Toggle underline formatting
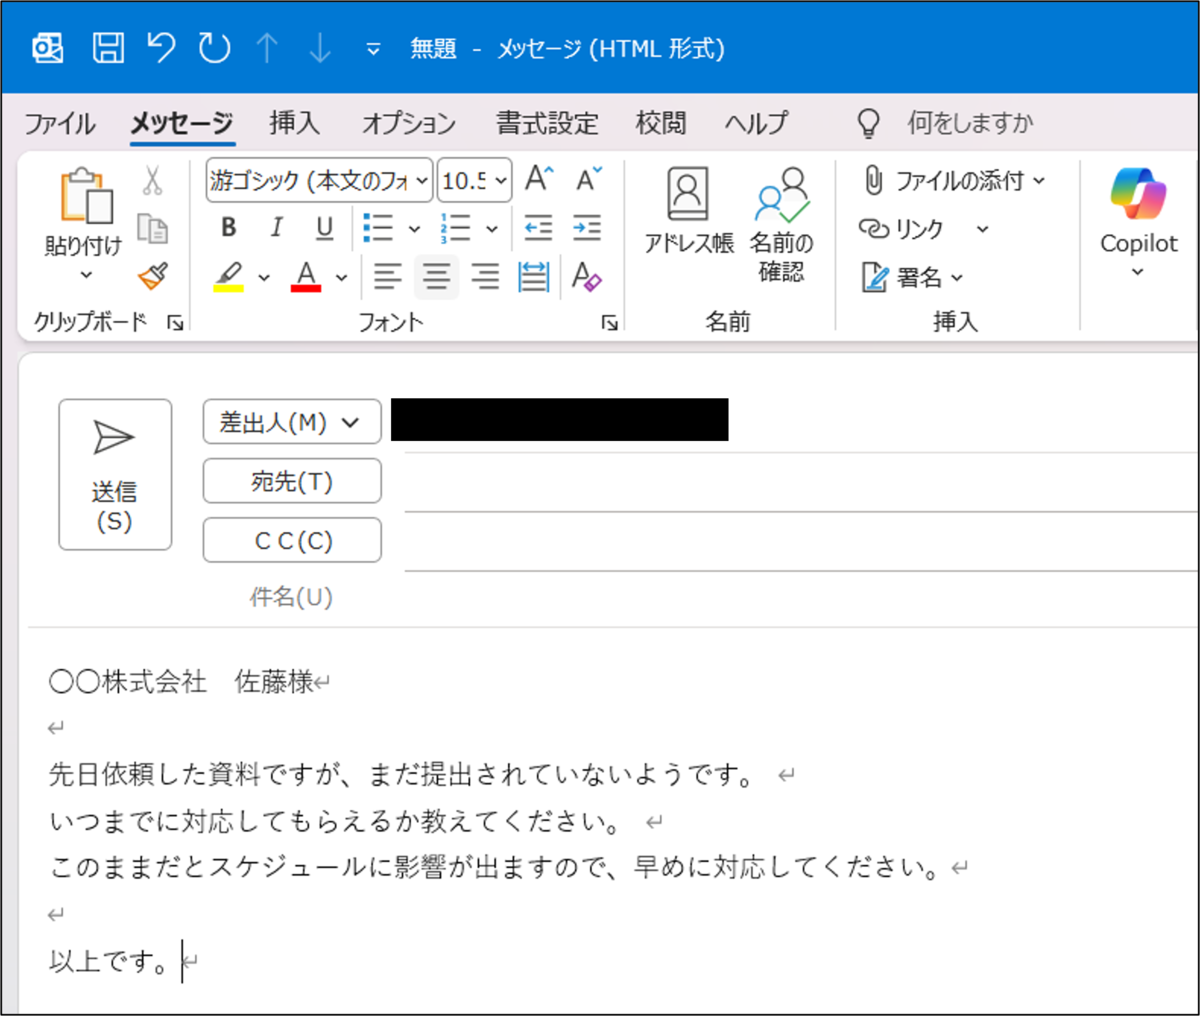The width and height of the screenshot is (1200, 1016). [x=324, y=228]
